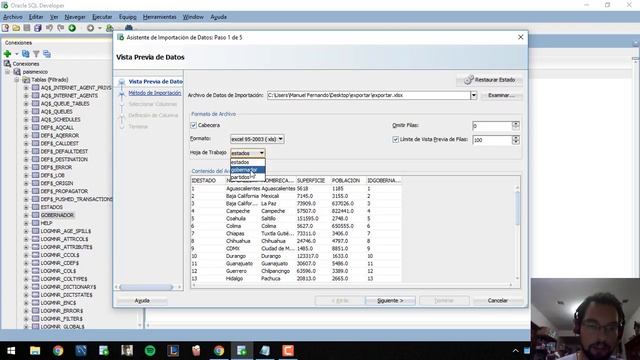Click the preview row limit stepper arrows
Image resolution: width=640 pixels, height=360 pixels.
516,140
